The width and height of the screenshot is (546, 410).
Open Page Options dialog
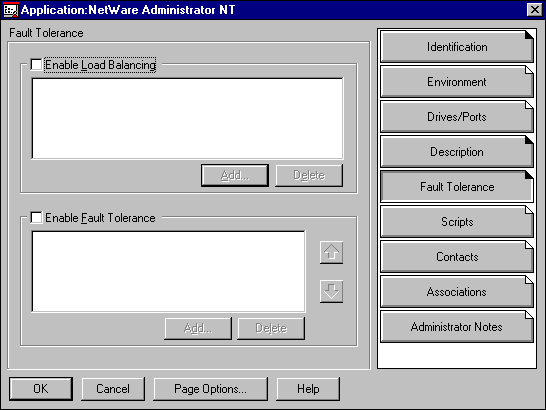[x=211, y=389]
